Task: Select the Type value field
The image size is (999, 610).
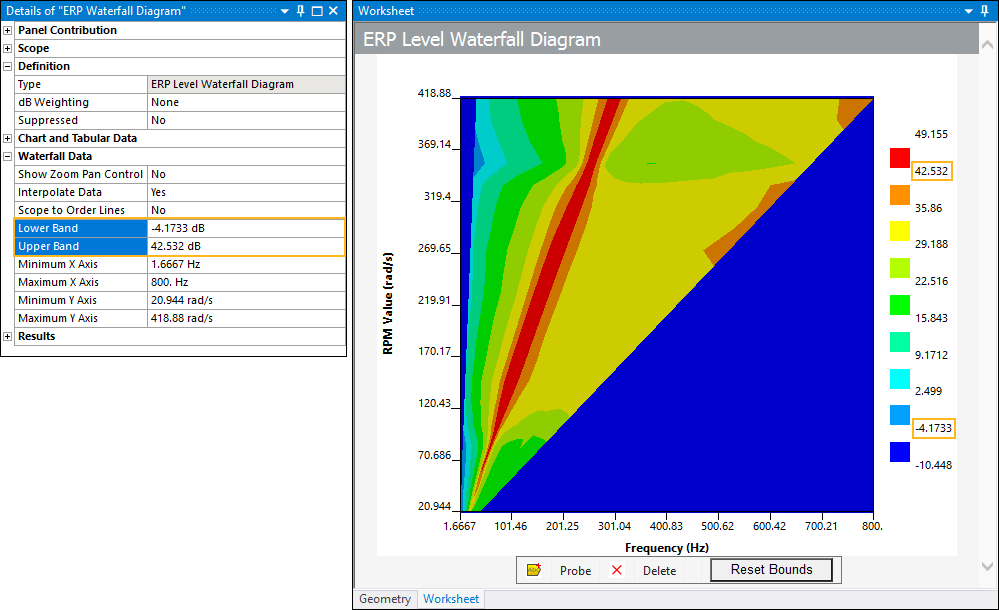Action: point(246,84)
